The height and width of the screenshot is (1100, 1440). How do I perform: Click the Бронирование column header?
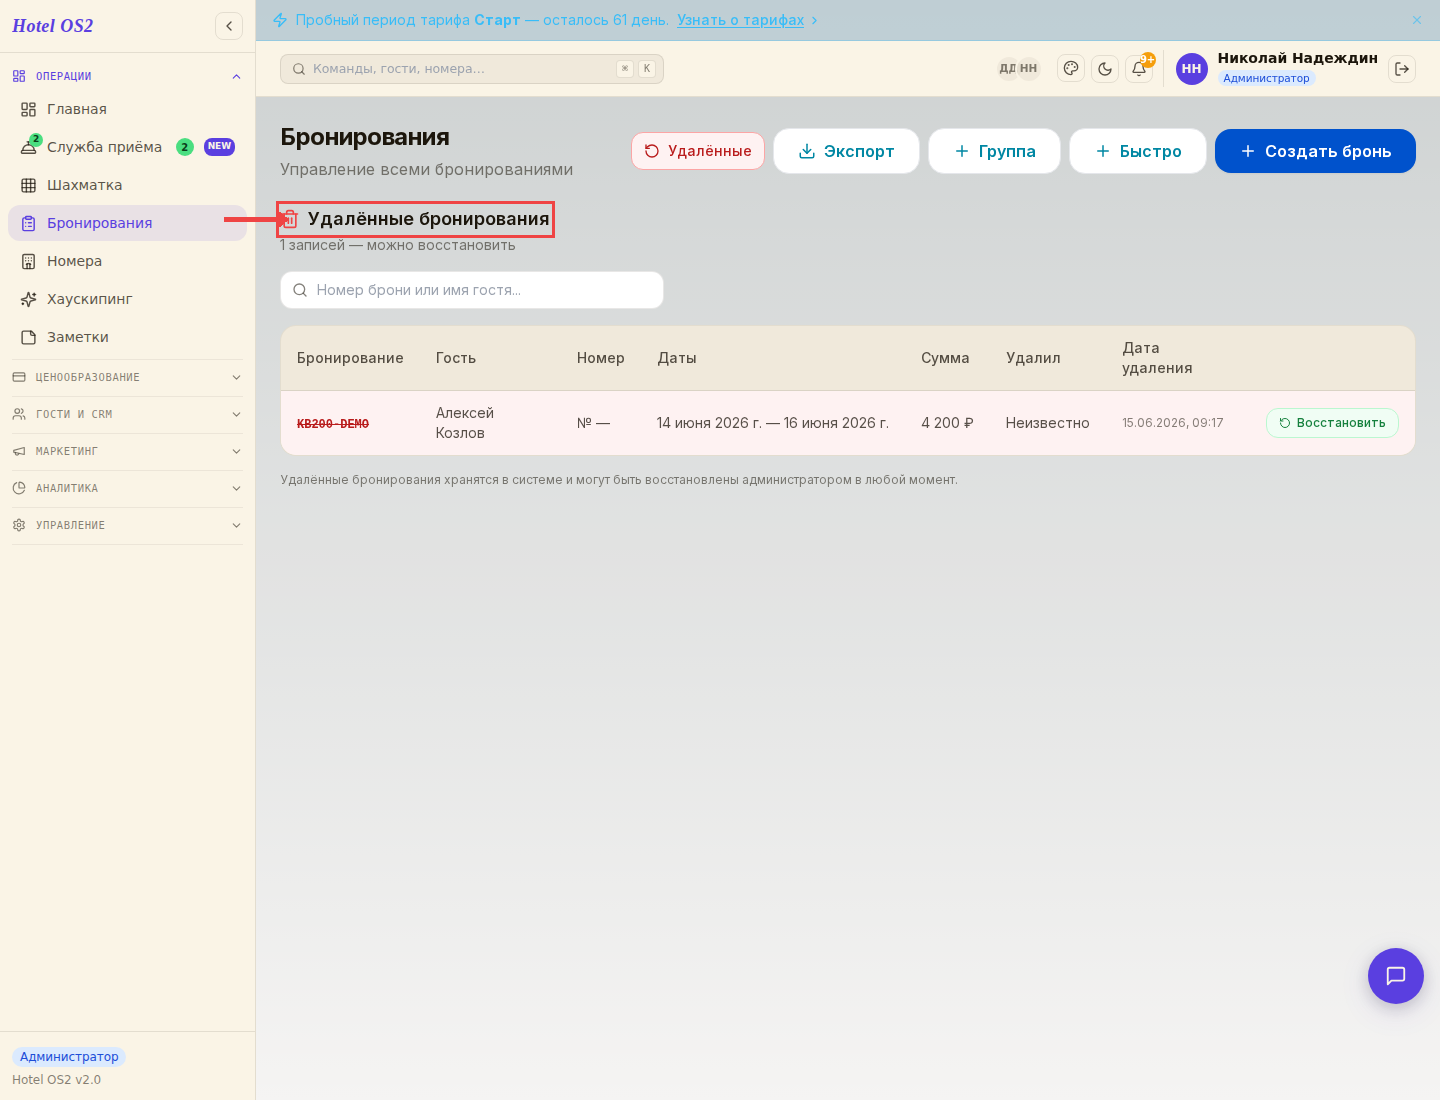(350, 358)
